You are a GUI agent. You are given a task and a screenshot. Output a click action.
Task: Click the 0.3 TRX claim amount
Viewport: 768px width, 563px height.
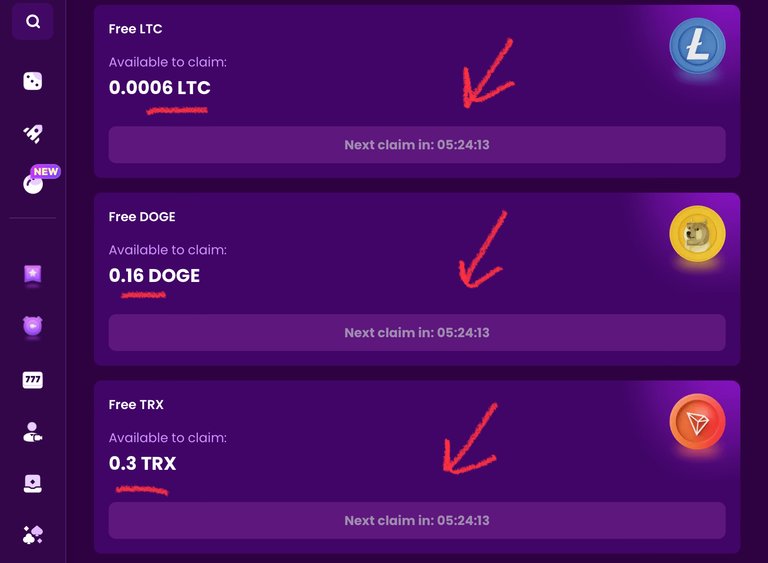(143, 463)
